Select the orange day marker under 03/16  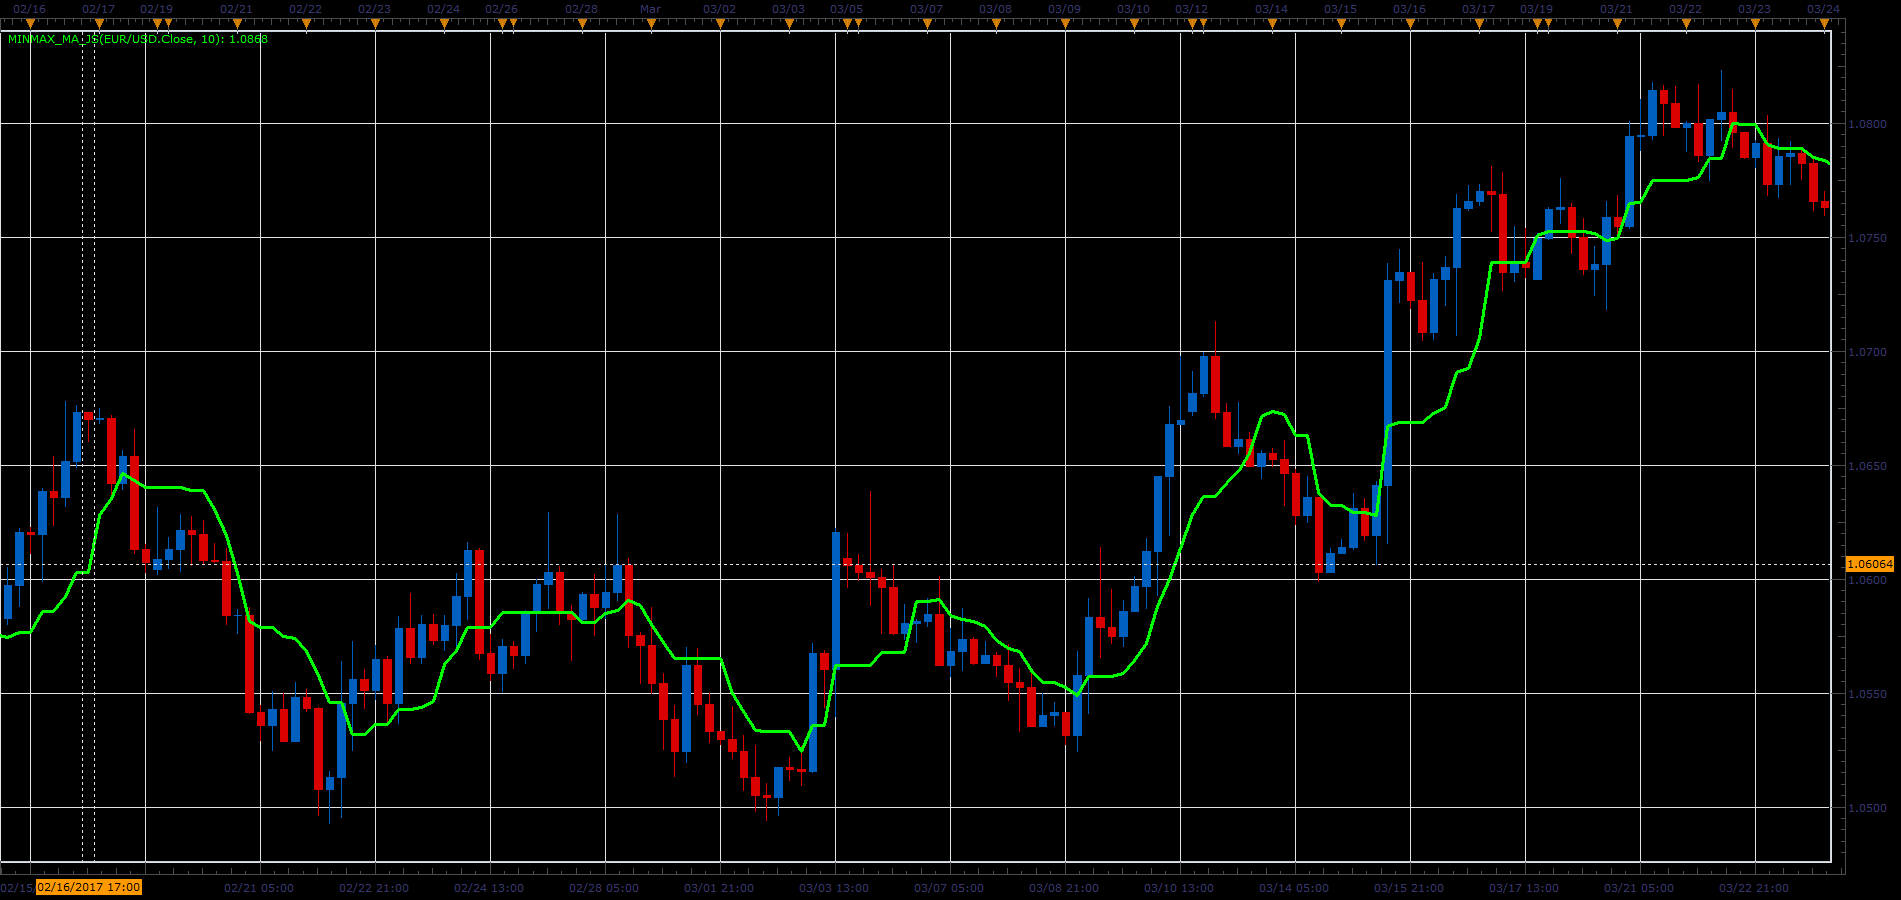tap(1410, 24)
